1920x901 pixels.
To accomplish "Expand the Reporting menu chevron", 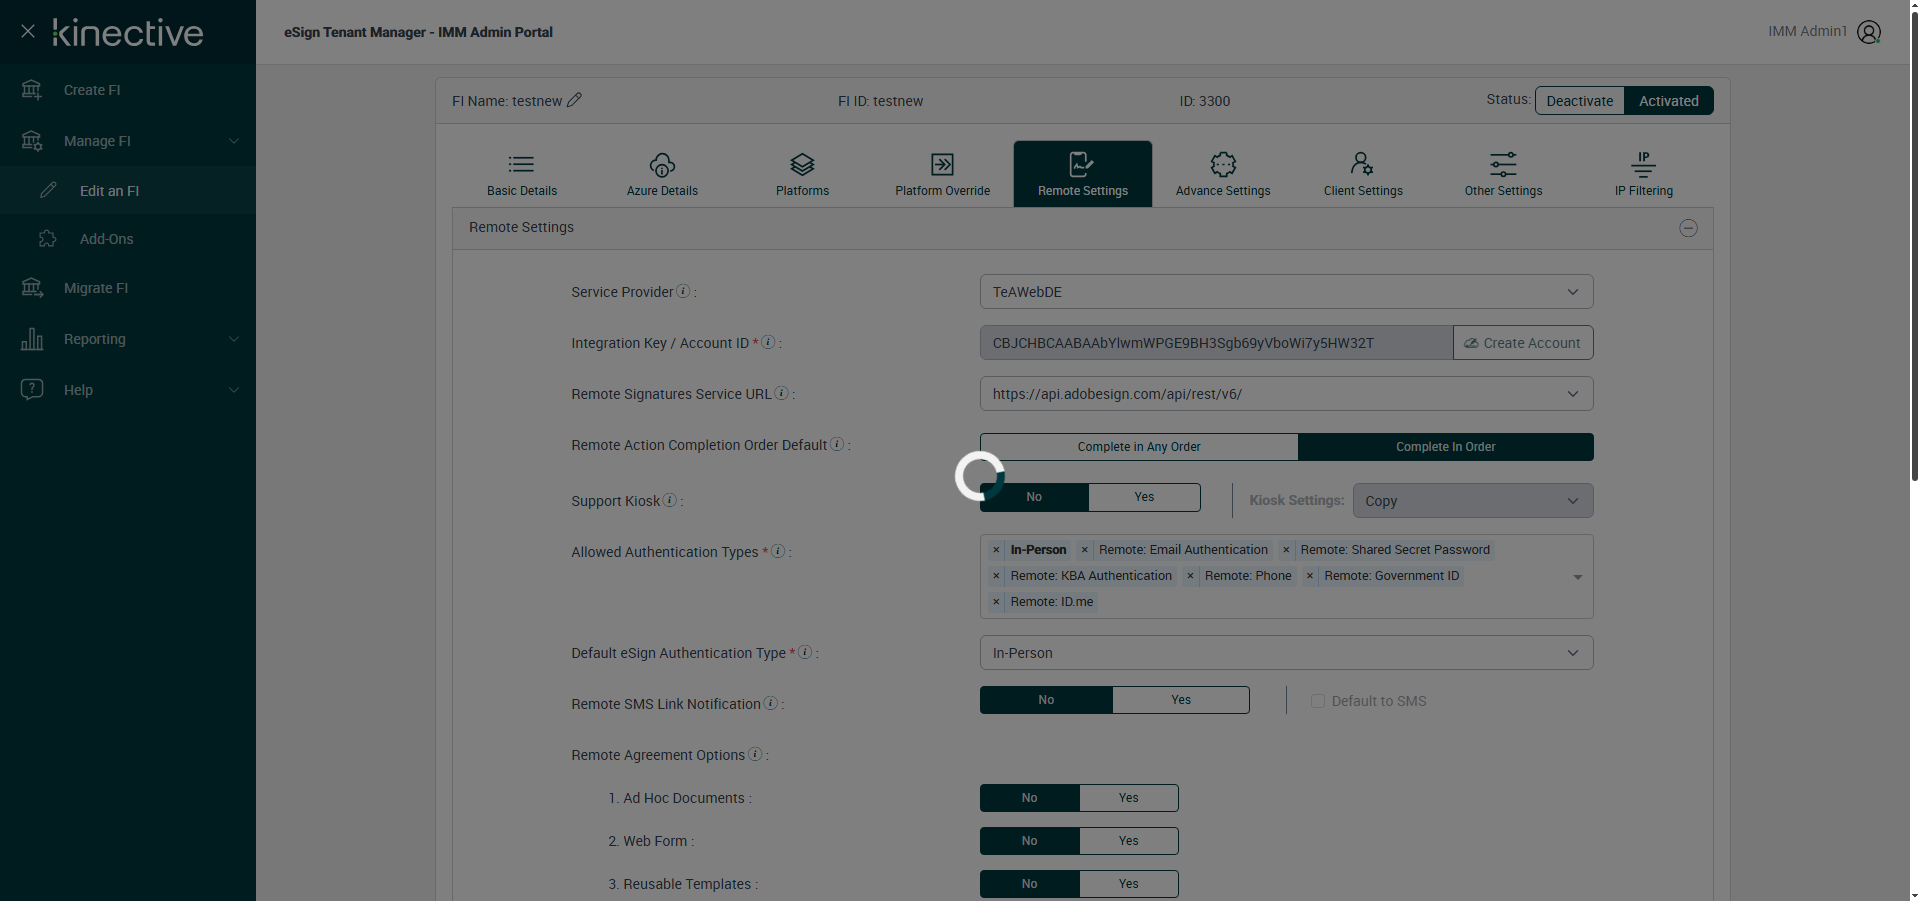I will (x=234, y=339).
